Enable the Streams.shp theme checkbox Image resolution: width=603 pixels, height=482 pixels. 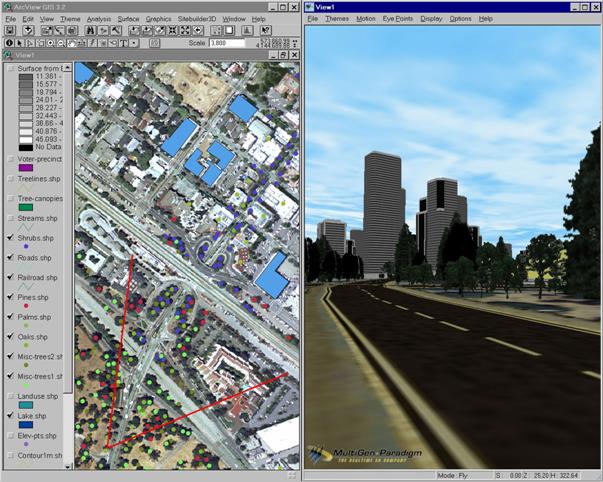(9, 218)
